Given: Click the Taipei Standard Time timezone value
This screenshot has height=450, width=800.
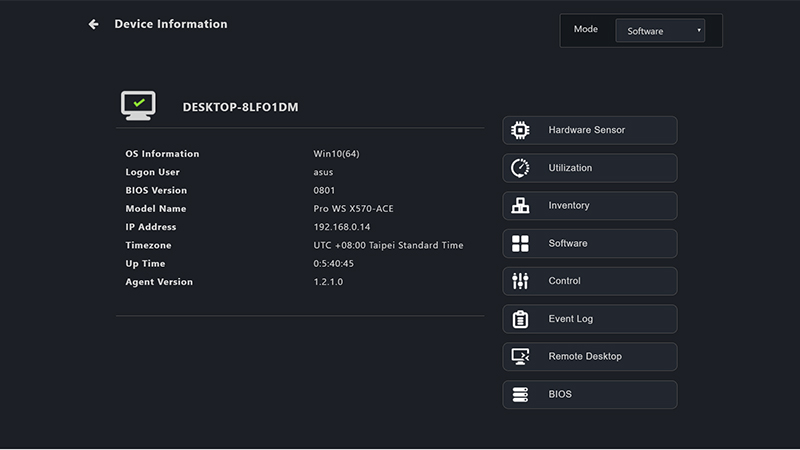Looking at the screenshot, I should pos(388,245).
